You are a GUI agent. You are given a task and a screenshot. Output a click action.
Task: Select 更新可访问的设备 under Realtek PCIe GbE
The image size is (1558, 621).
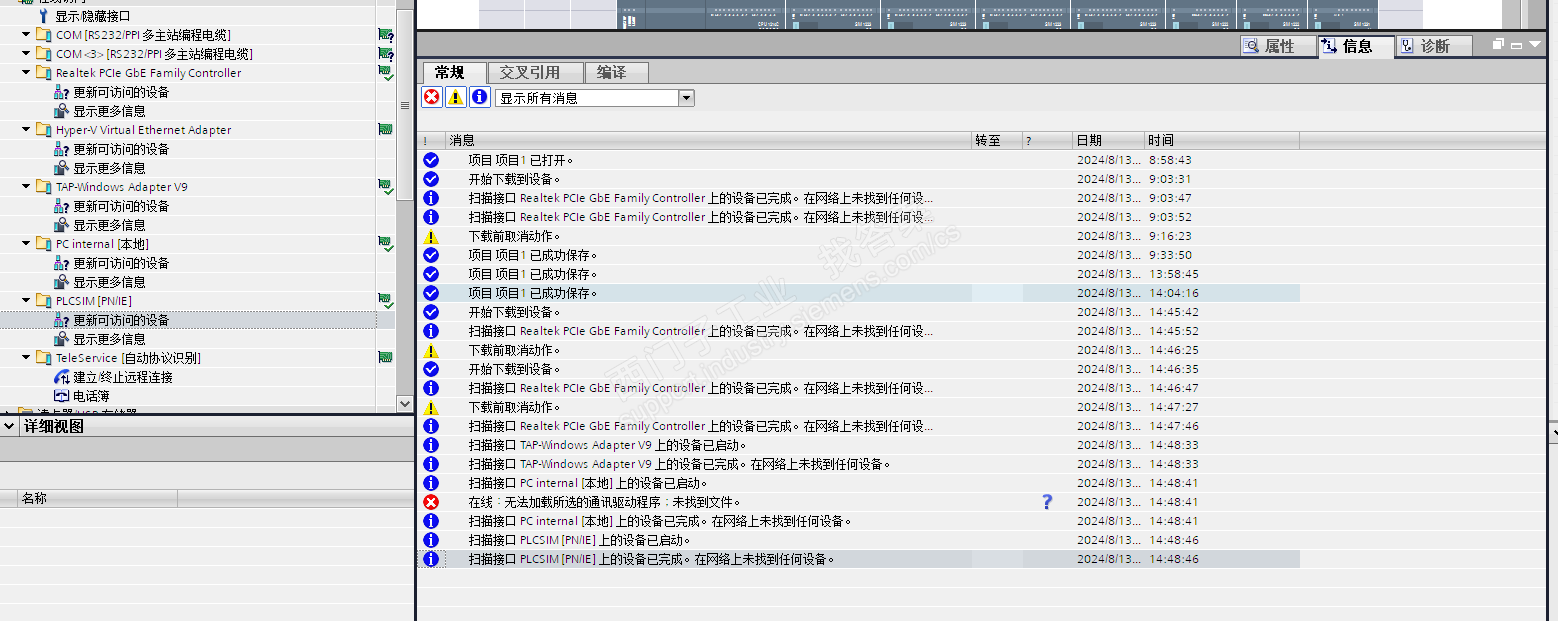[121, 92]
